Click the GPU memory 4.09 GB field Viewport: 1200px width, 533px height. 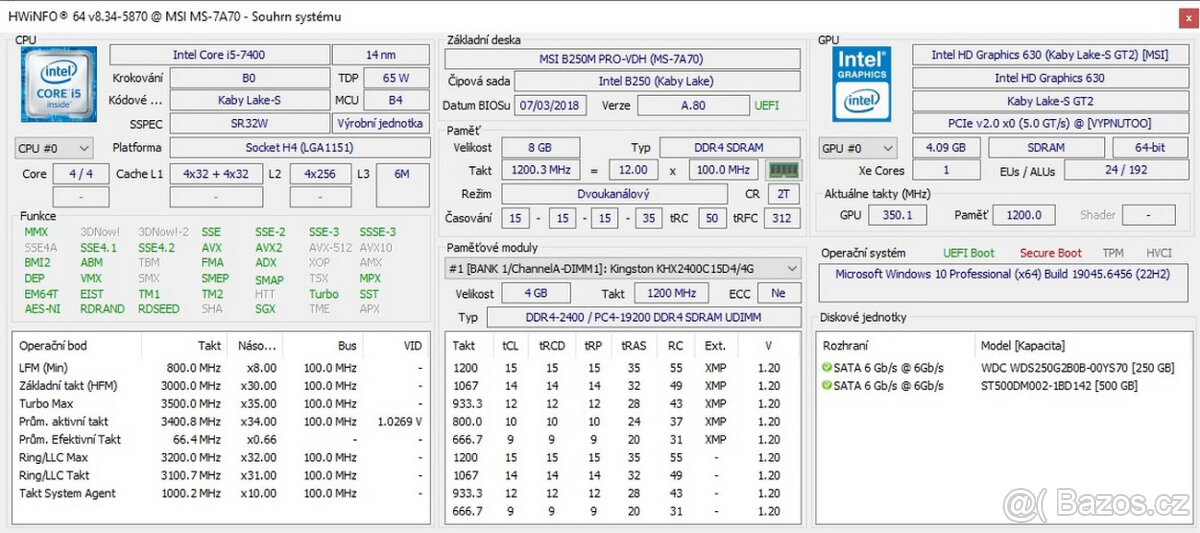tap(945, 148)
